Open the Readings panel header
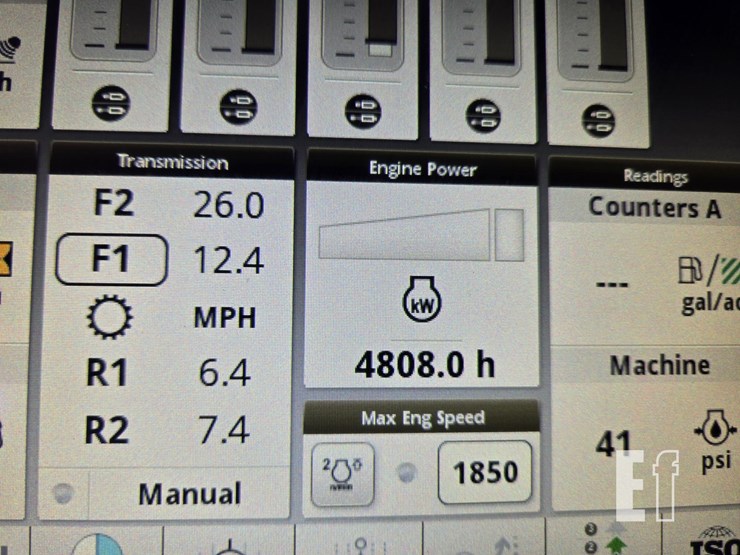 coord(655,176)
